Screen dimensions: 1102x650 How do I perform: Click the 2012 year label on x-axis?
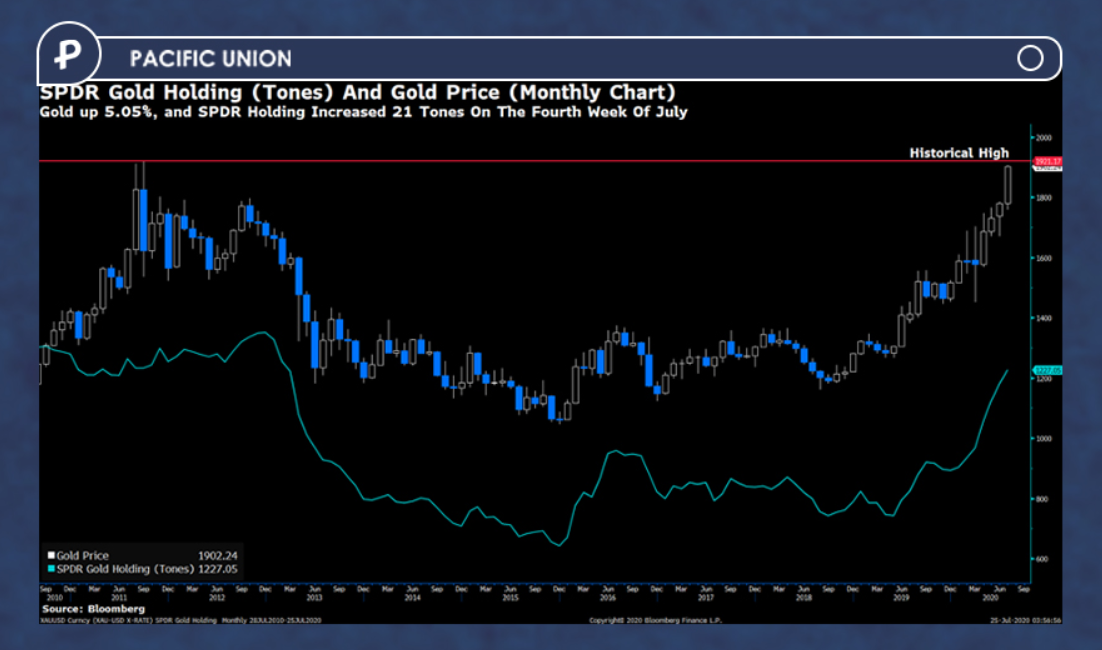click(216, 598)
